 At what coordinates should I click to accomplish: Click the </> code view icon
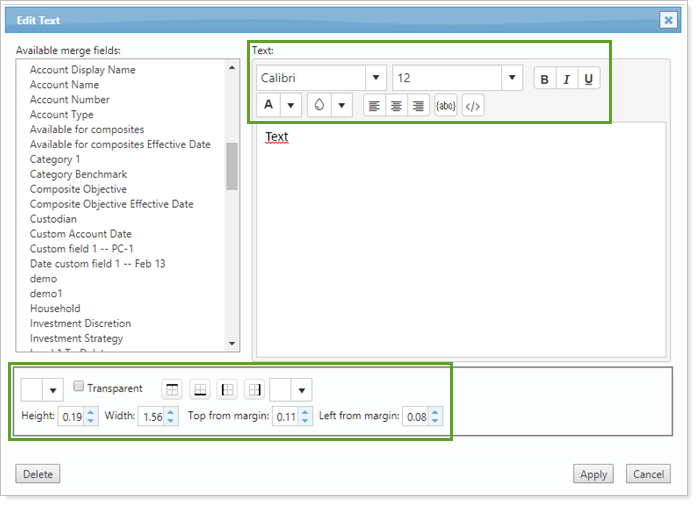tap(473, 105)
